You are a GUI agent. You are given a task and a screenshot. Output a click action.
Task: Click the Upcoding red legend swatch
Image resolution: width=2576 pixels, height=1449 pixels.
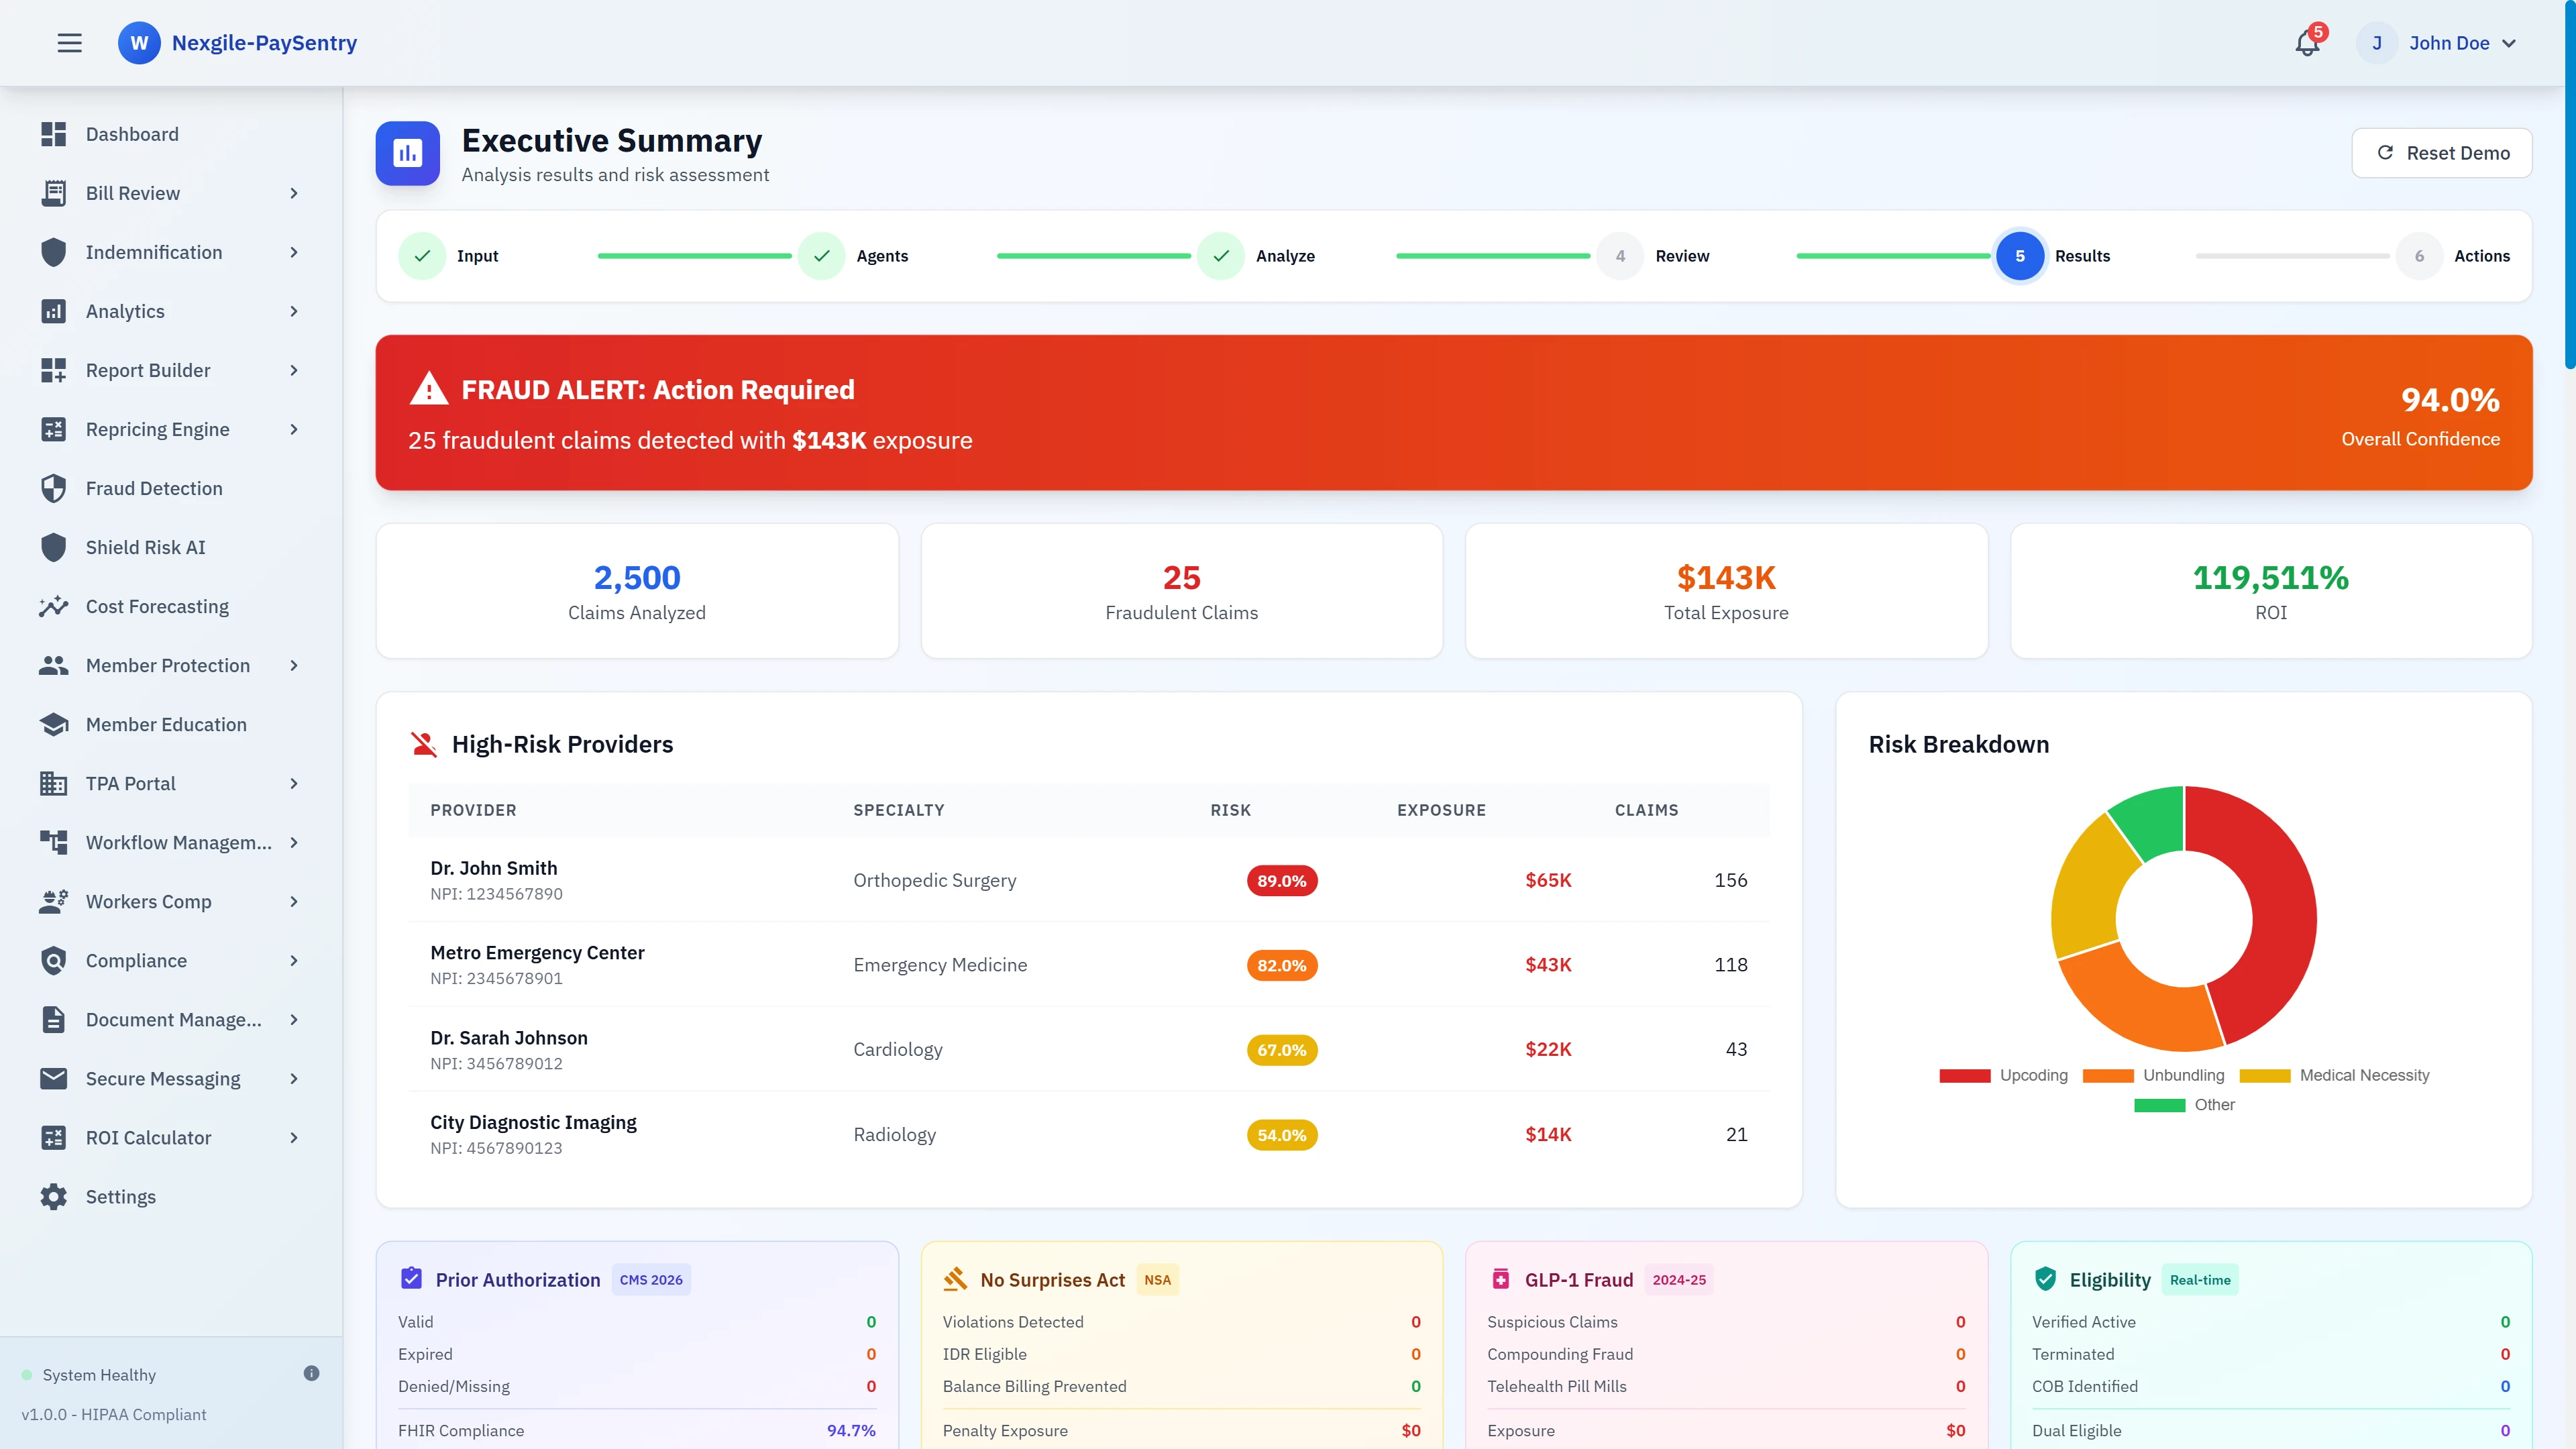(x=1964, y=1075)
